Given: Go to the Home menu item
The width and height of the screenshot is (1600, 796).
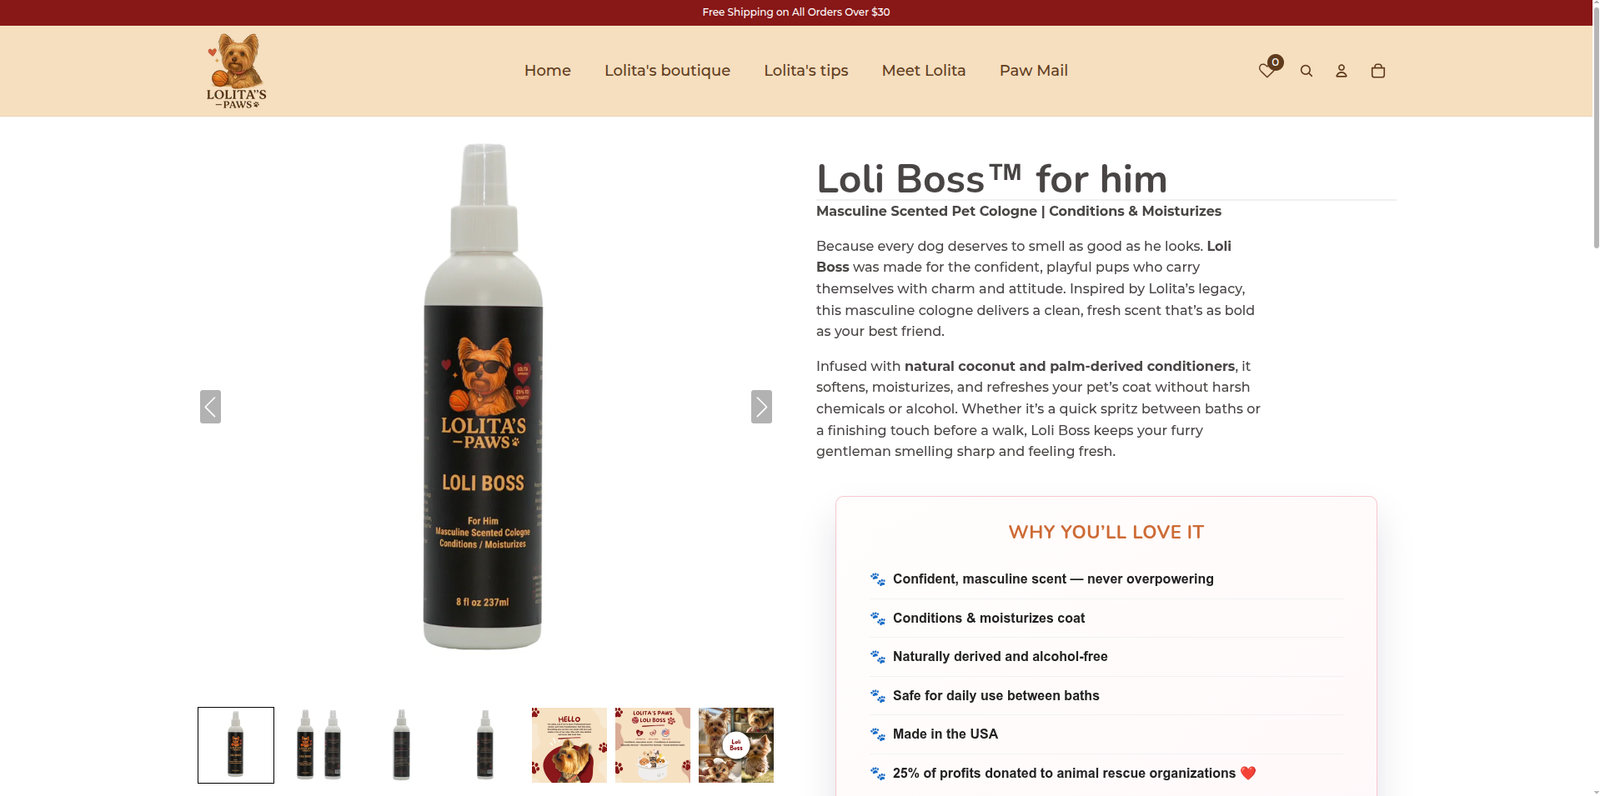Looking at the screenshot, I should 547,71.
